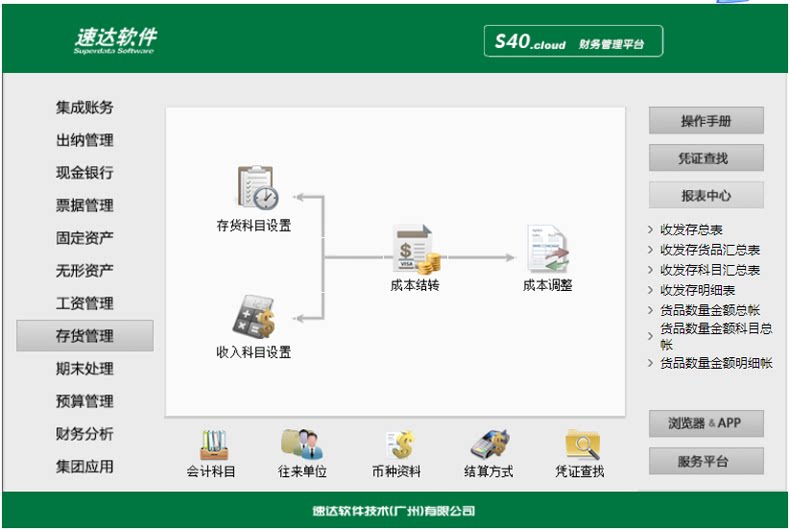The image size is (790, 531).
Task: Select 票据管理 in the sidebar
Action: coord(85,206)
